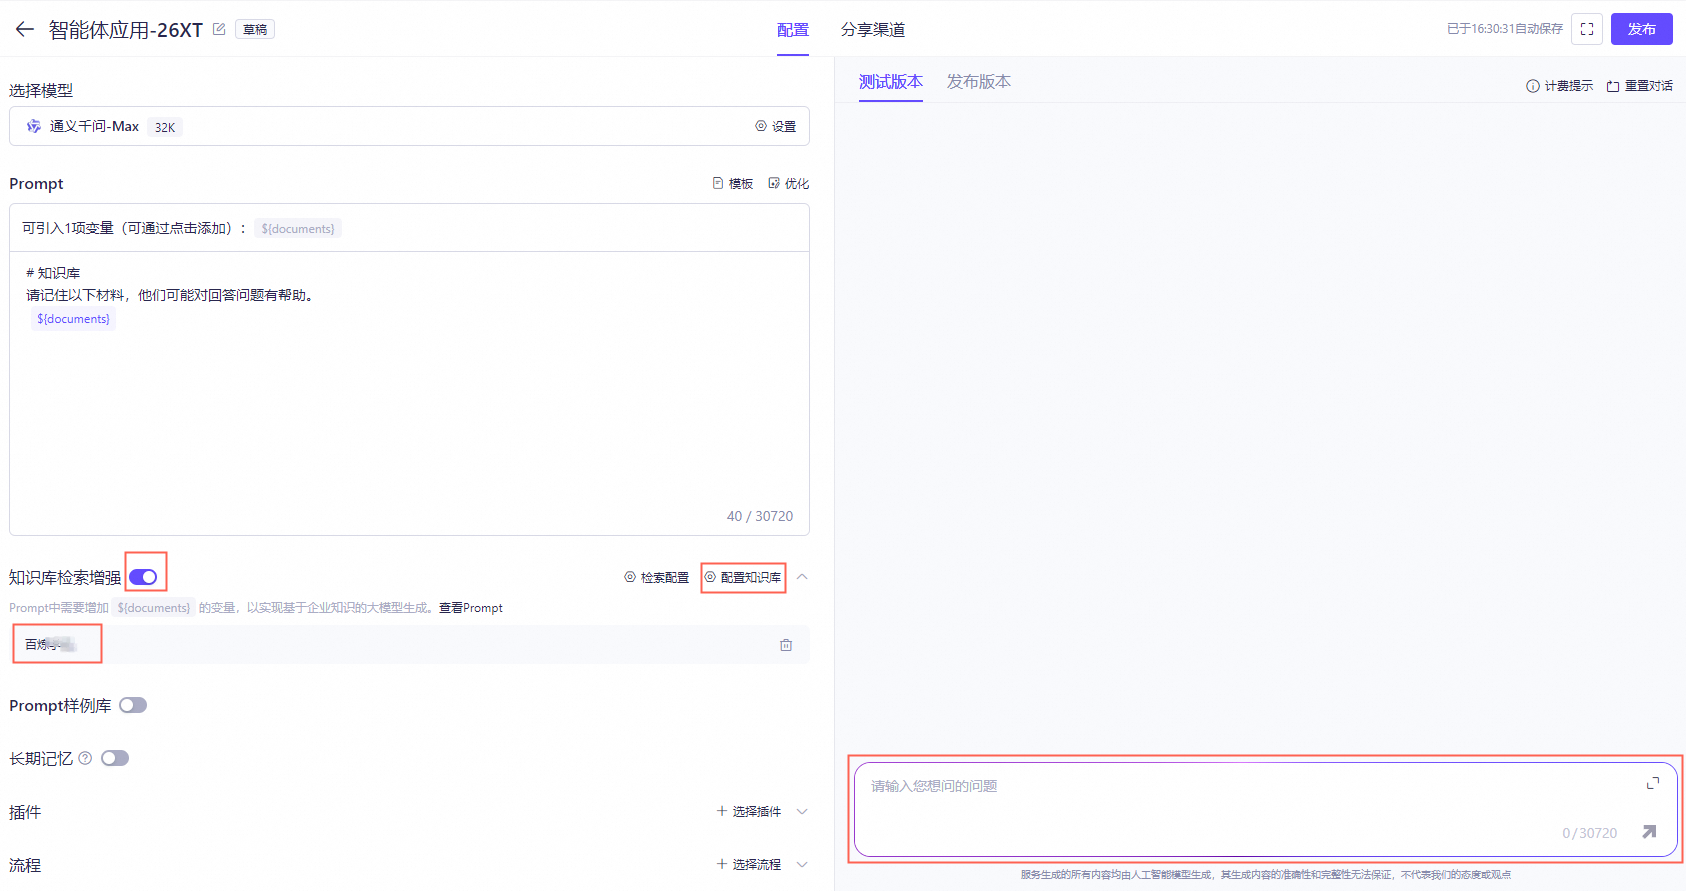Click 重置对话 to reset conversation
This screenshot has width=1686, height=891.
(1640, 86)
